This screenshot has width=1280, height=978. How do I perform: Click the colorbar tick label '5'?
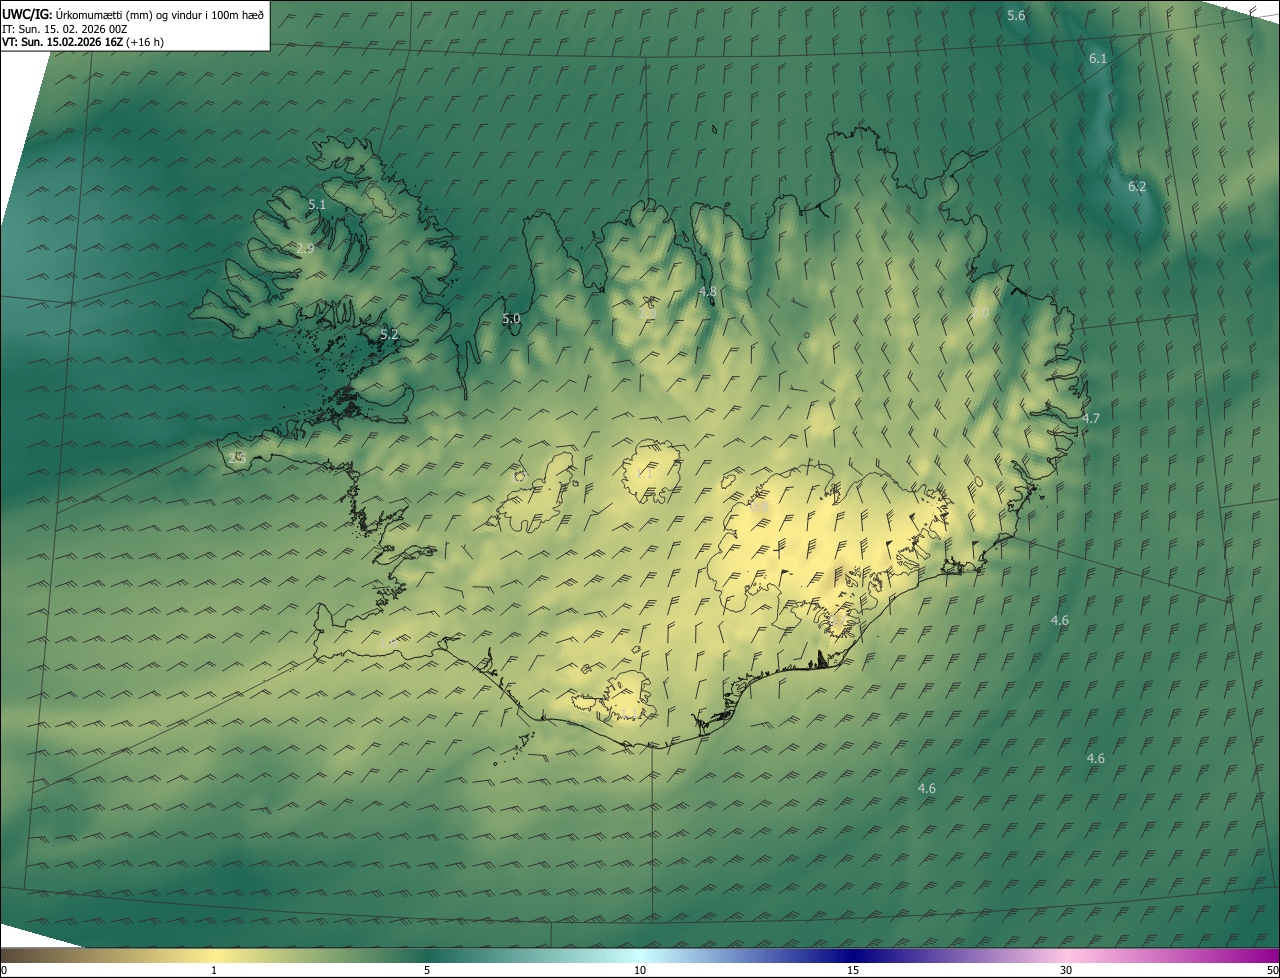(x=427, y=970)
